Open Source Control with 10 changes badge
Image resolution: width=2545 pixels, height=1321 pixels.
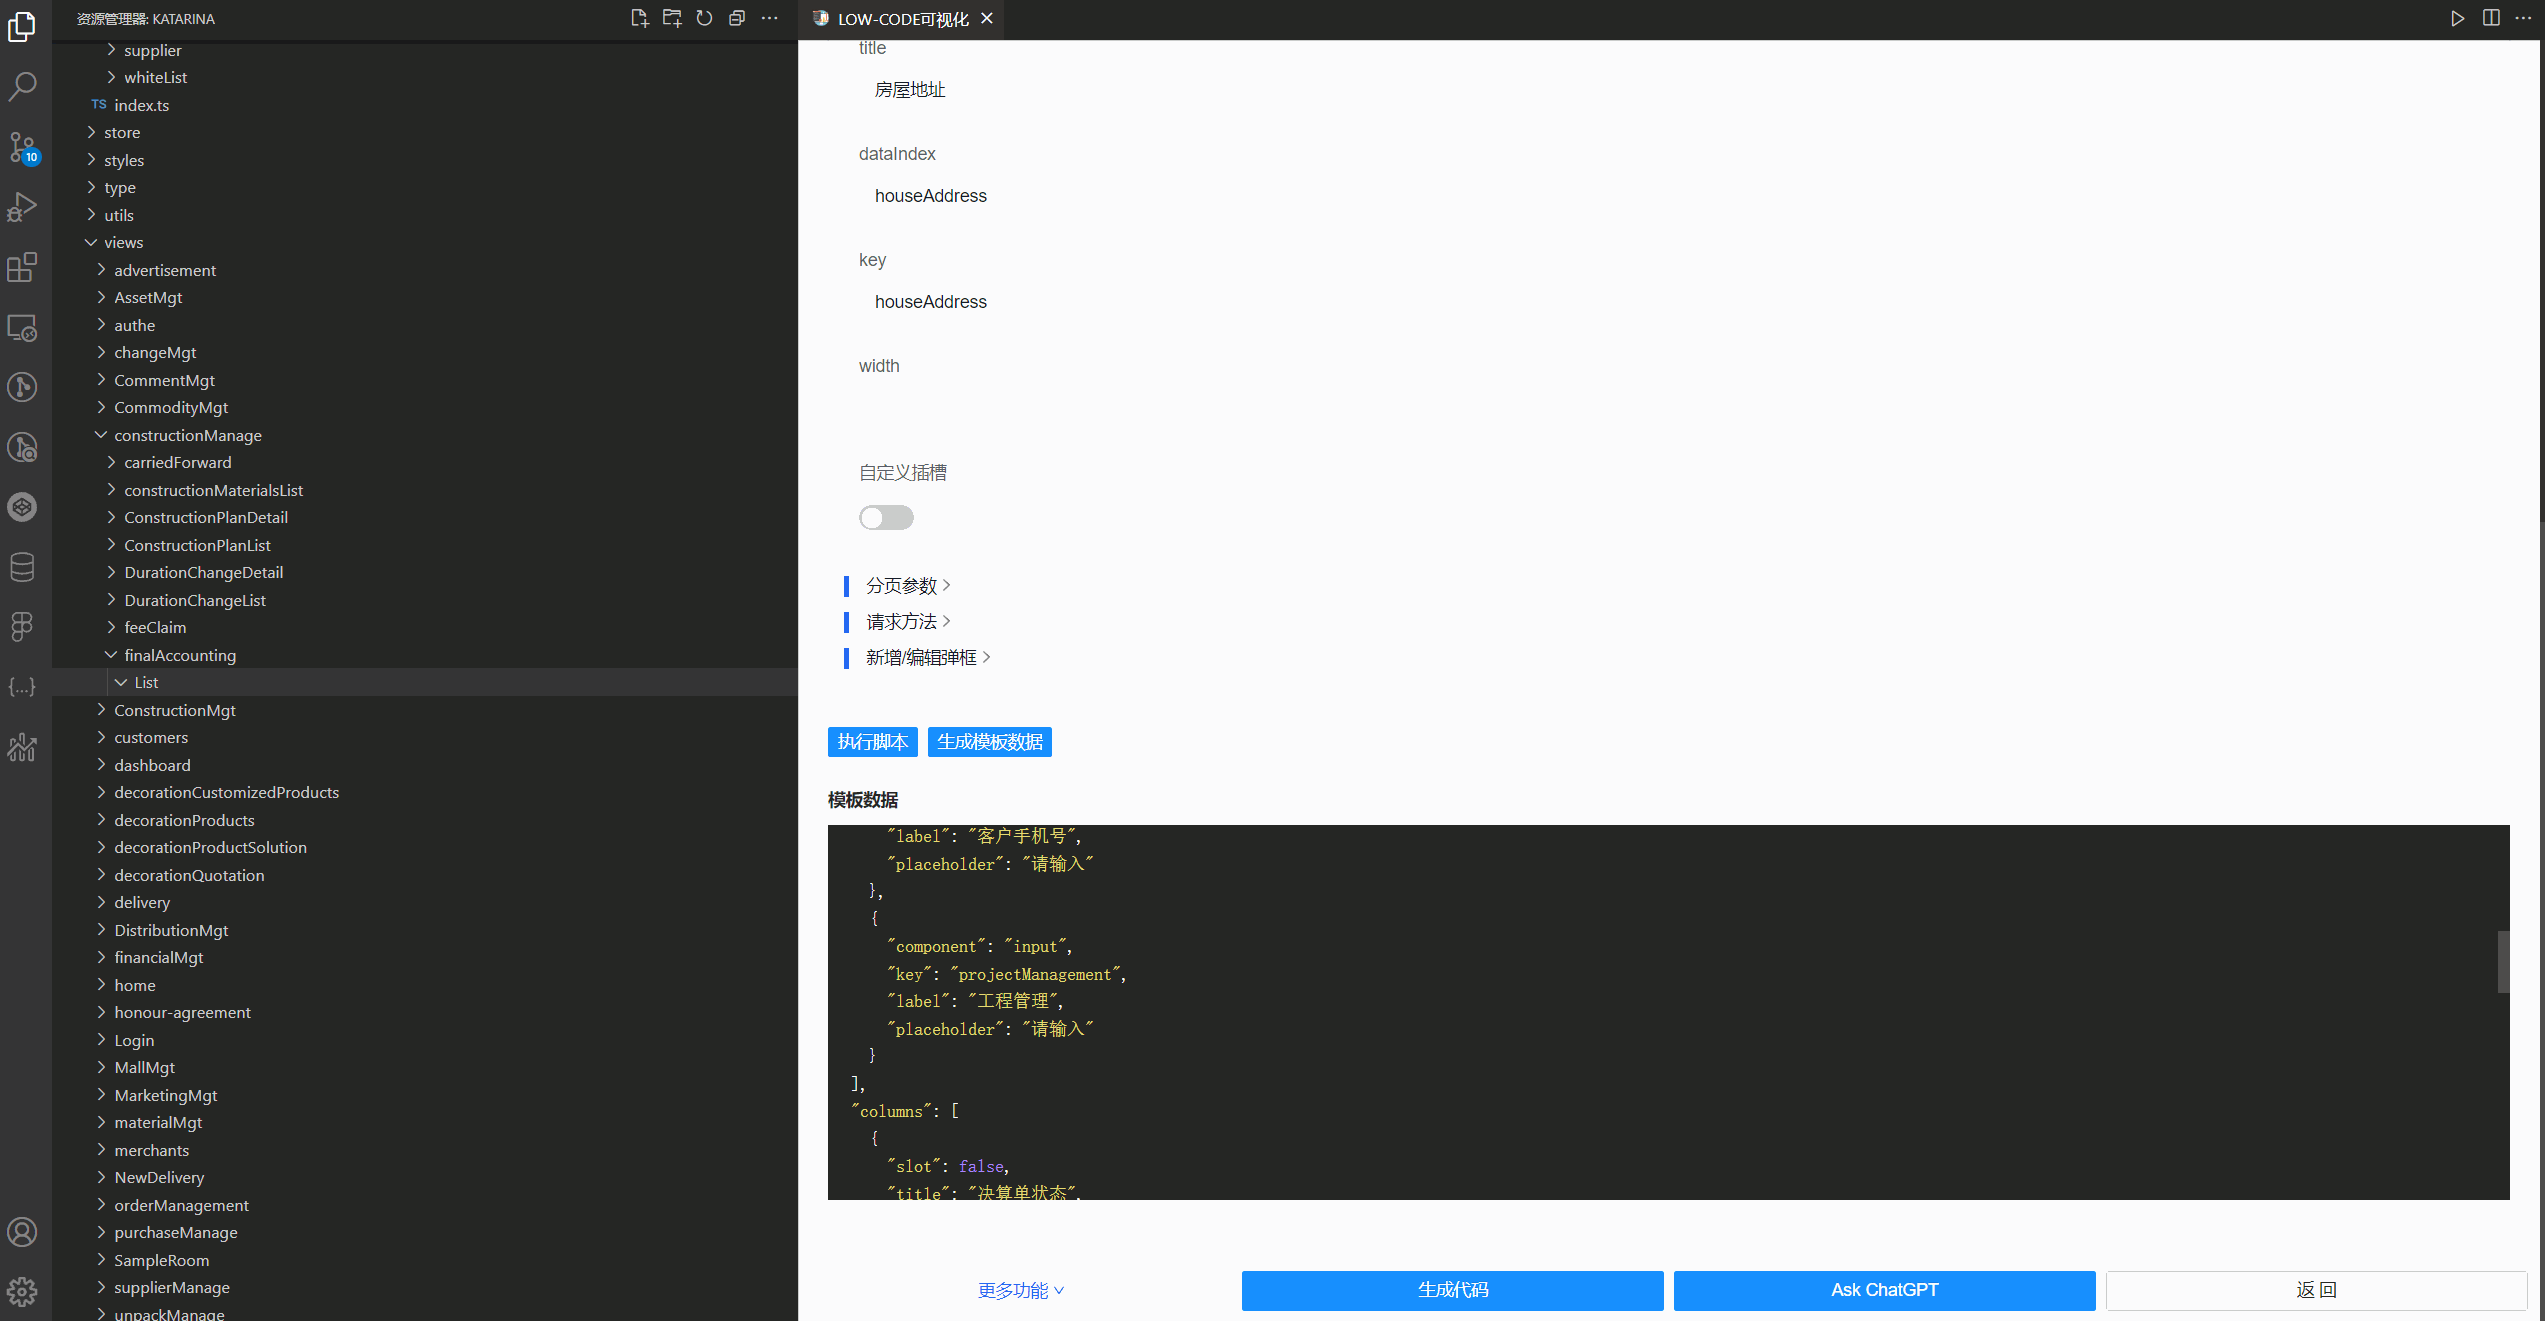click(x=22, y=147)
